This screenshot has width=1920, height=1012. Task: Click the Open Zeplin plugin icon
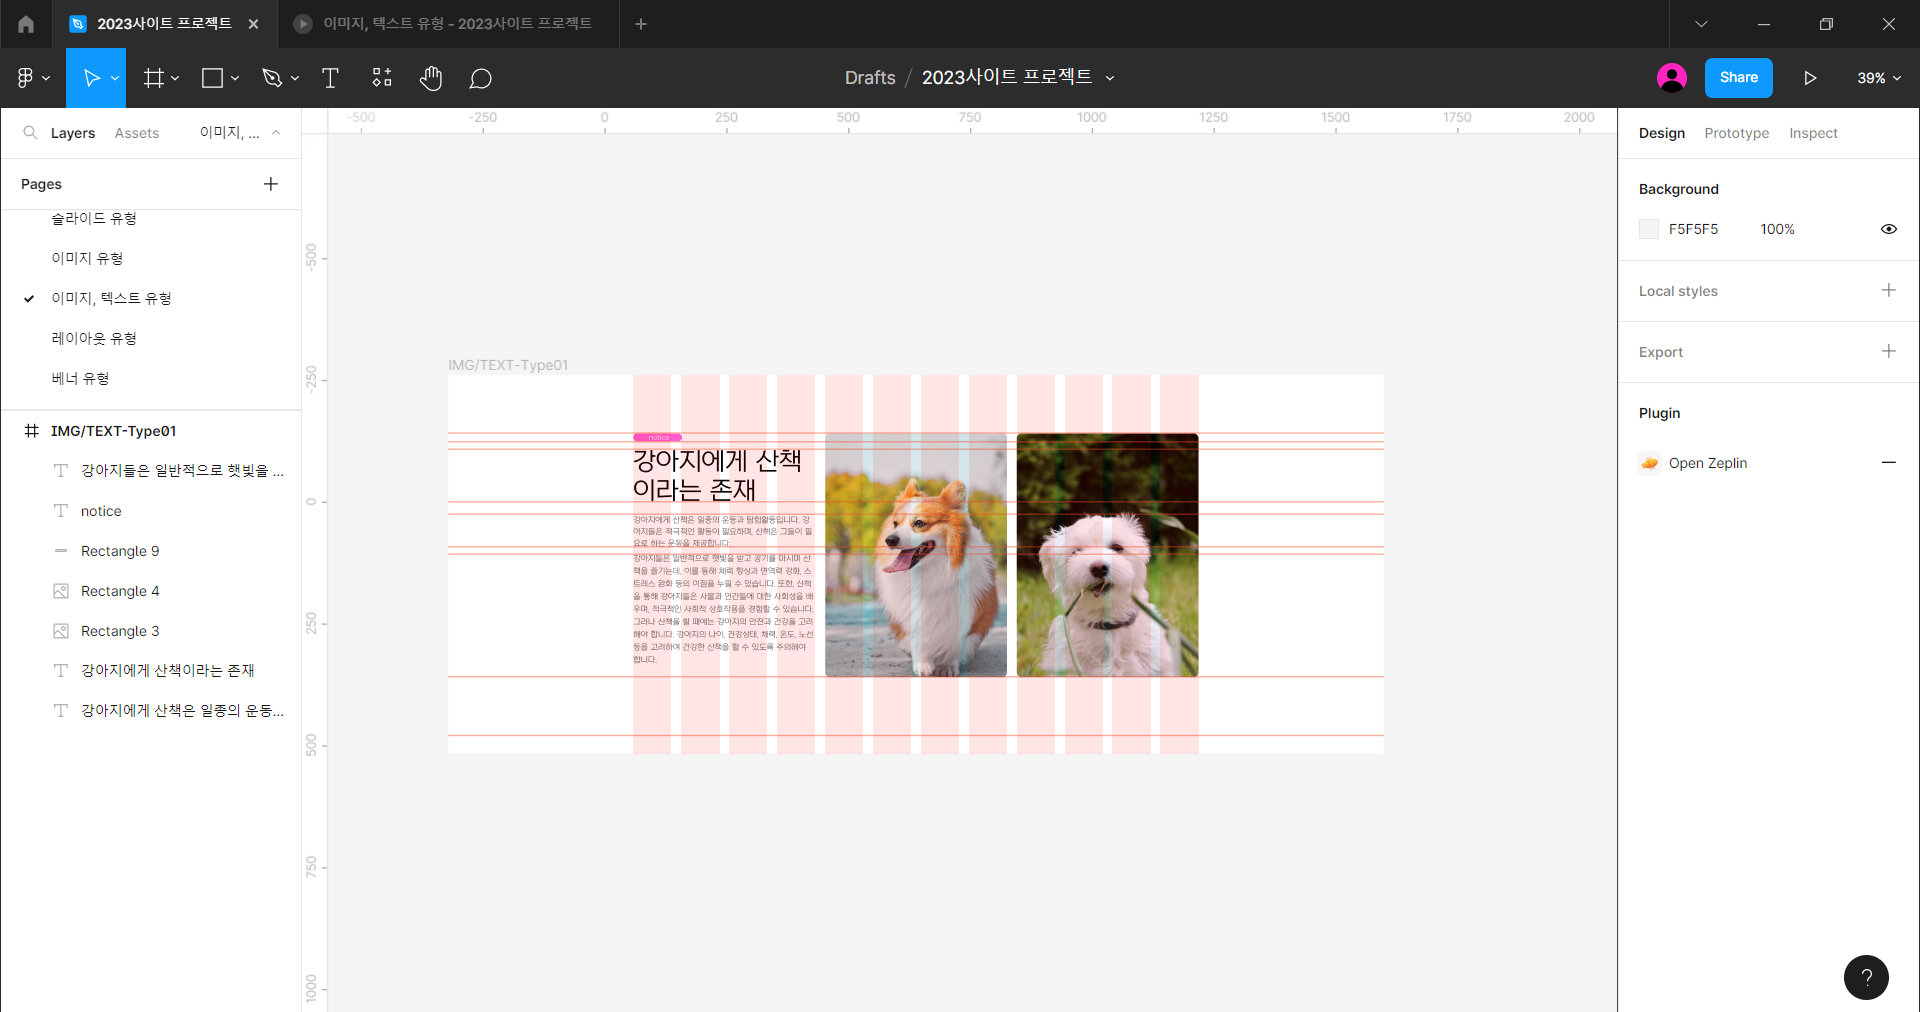coord(1650,463)
